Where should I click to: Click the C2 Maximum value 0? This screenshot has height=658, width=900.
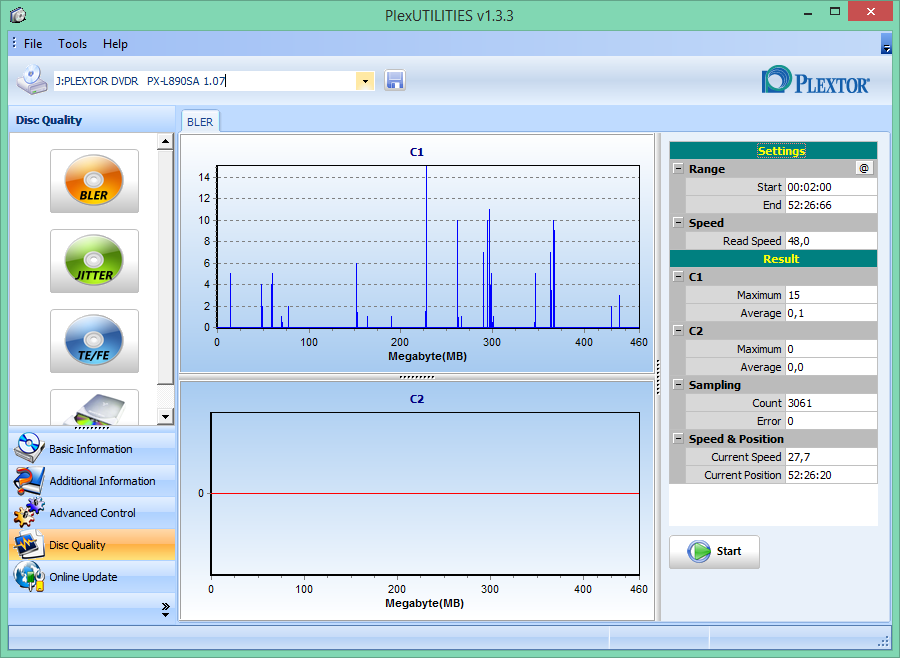tap(831, 349)
